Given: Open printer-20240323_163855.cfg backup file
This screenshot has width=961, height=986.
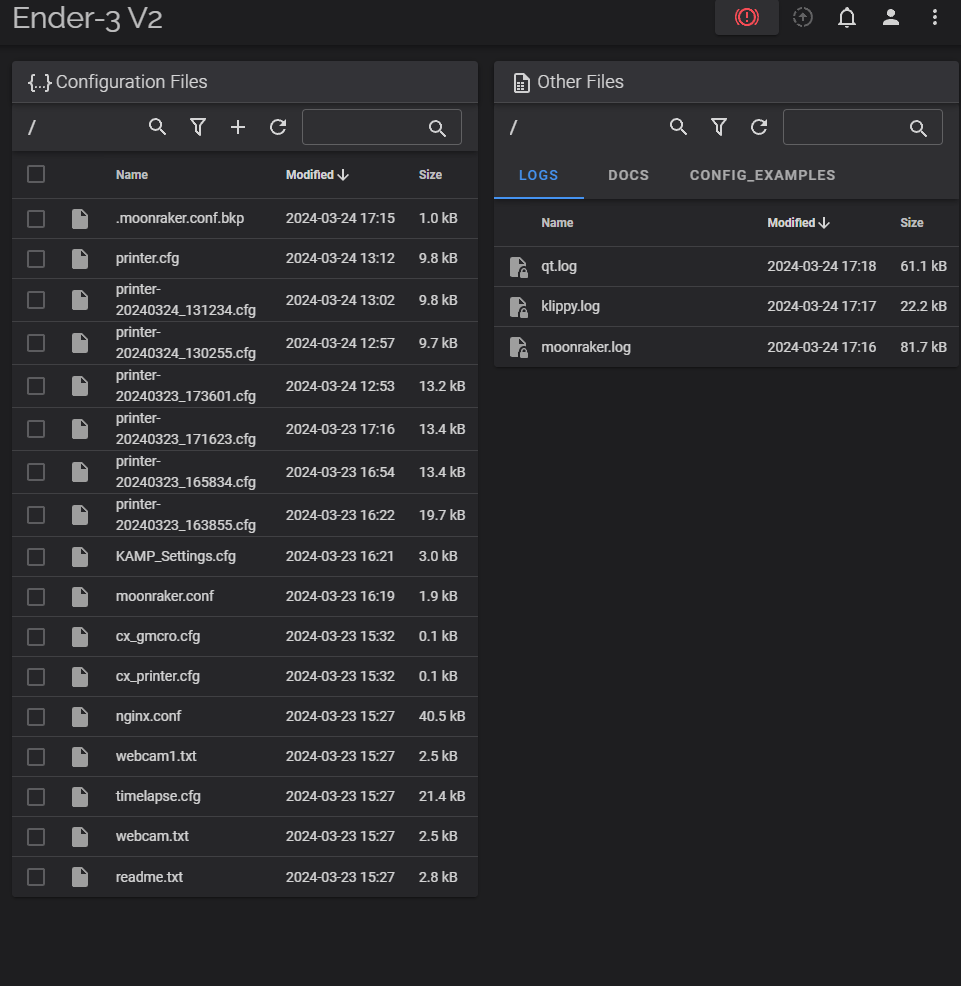Looking at the screenshot, I should tap(186, 514).
